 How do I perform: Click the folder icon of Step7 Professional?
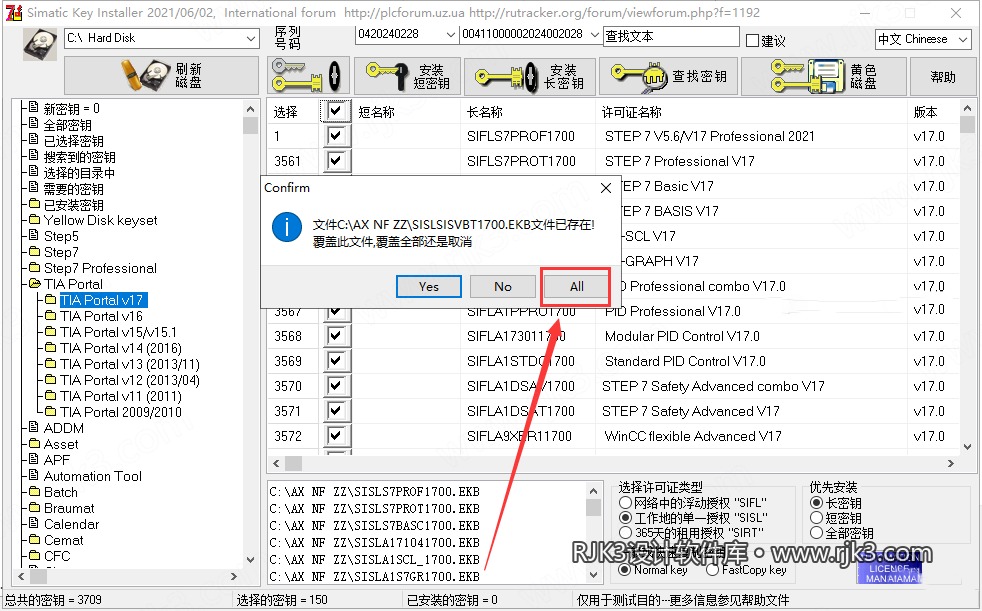pyautogui.click(x=34, y=267)
